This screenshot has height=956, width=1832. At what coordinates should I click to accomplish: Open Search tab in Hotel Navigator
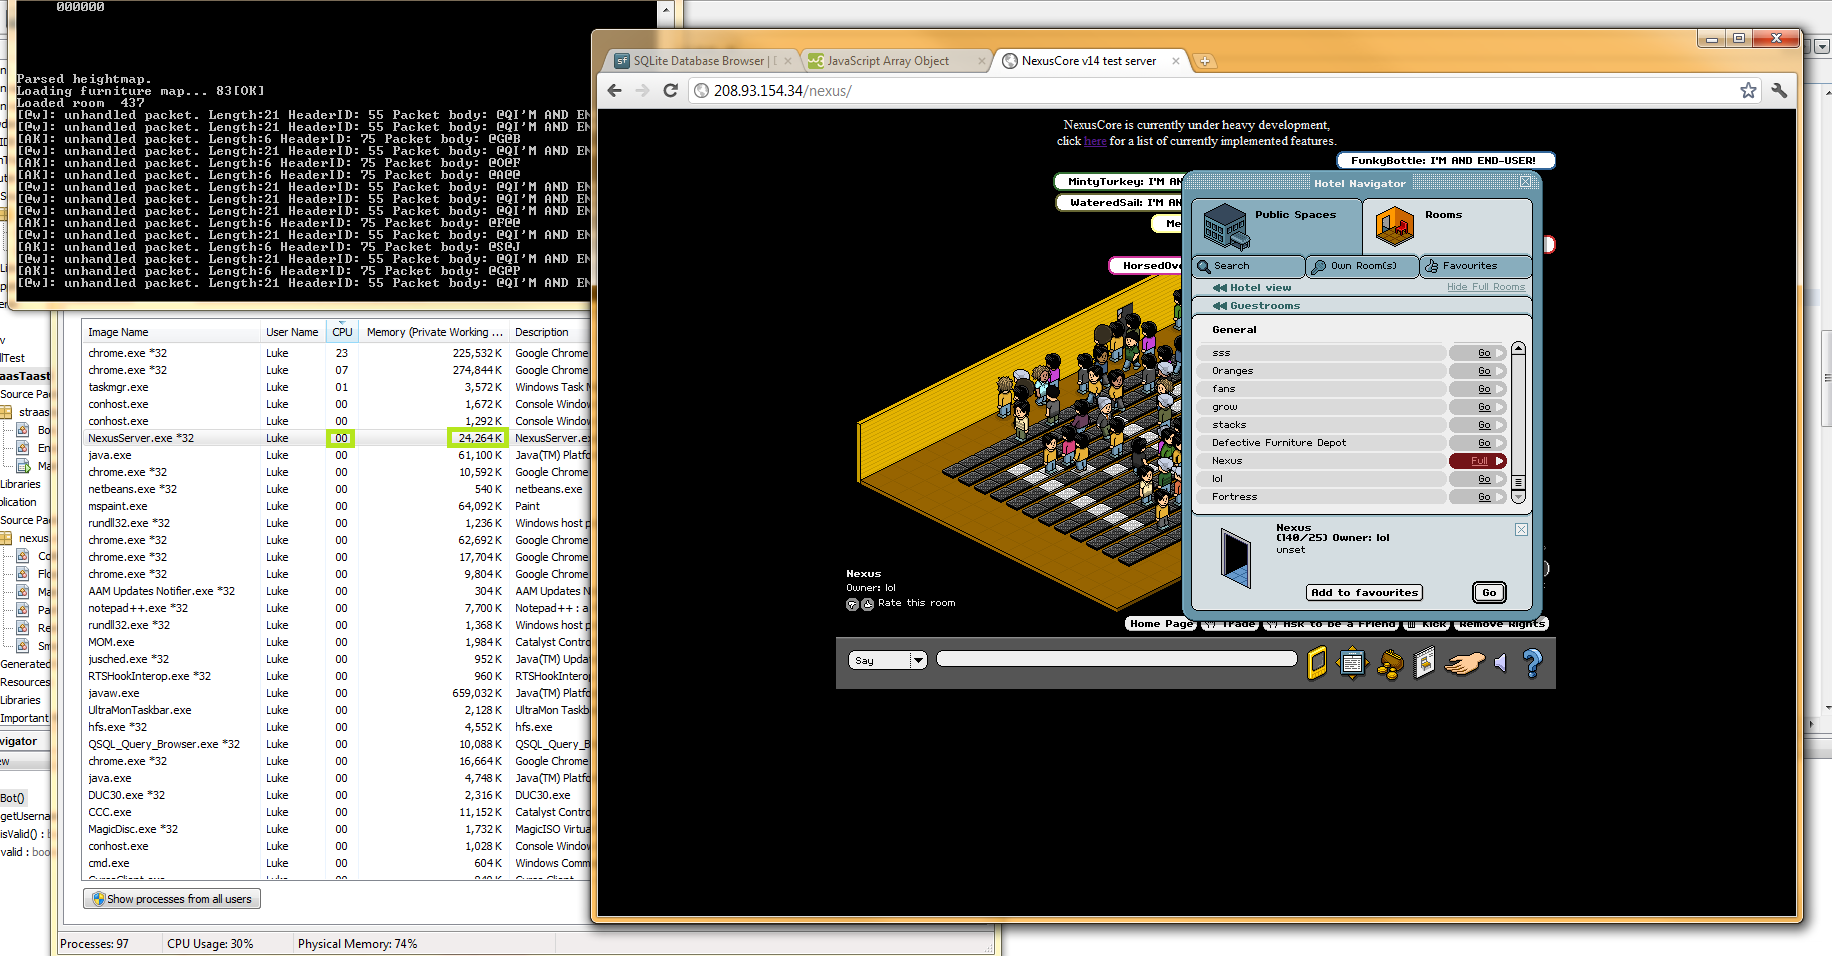tap(1249, 266)
